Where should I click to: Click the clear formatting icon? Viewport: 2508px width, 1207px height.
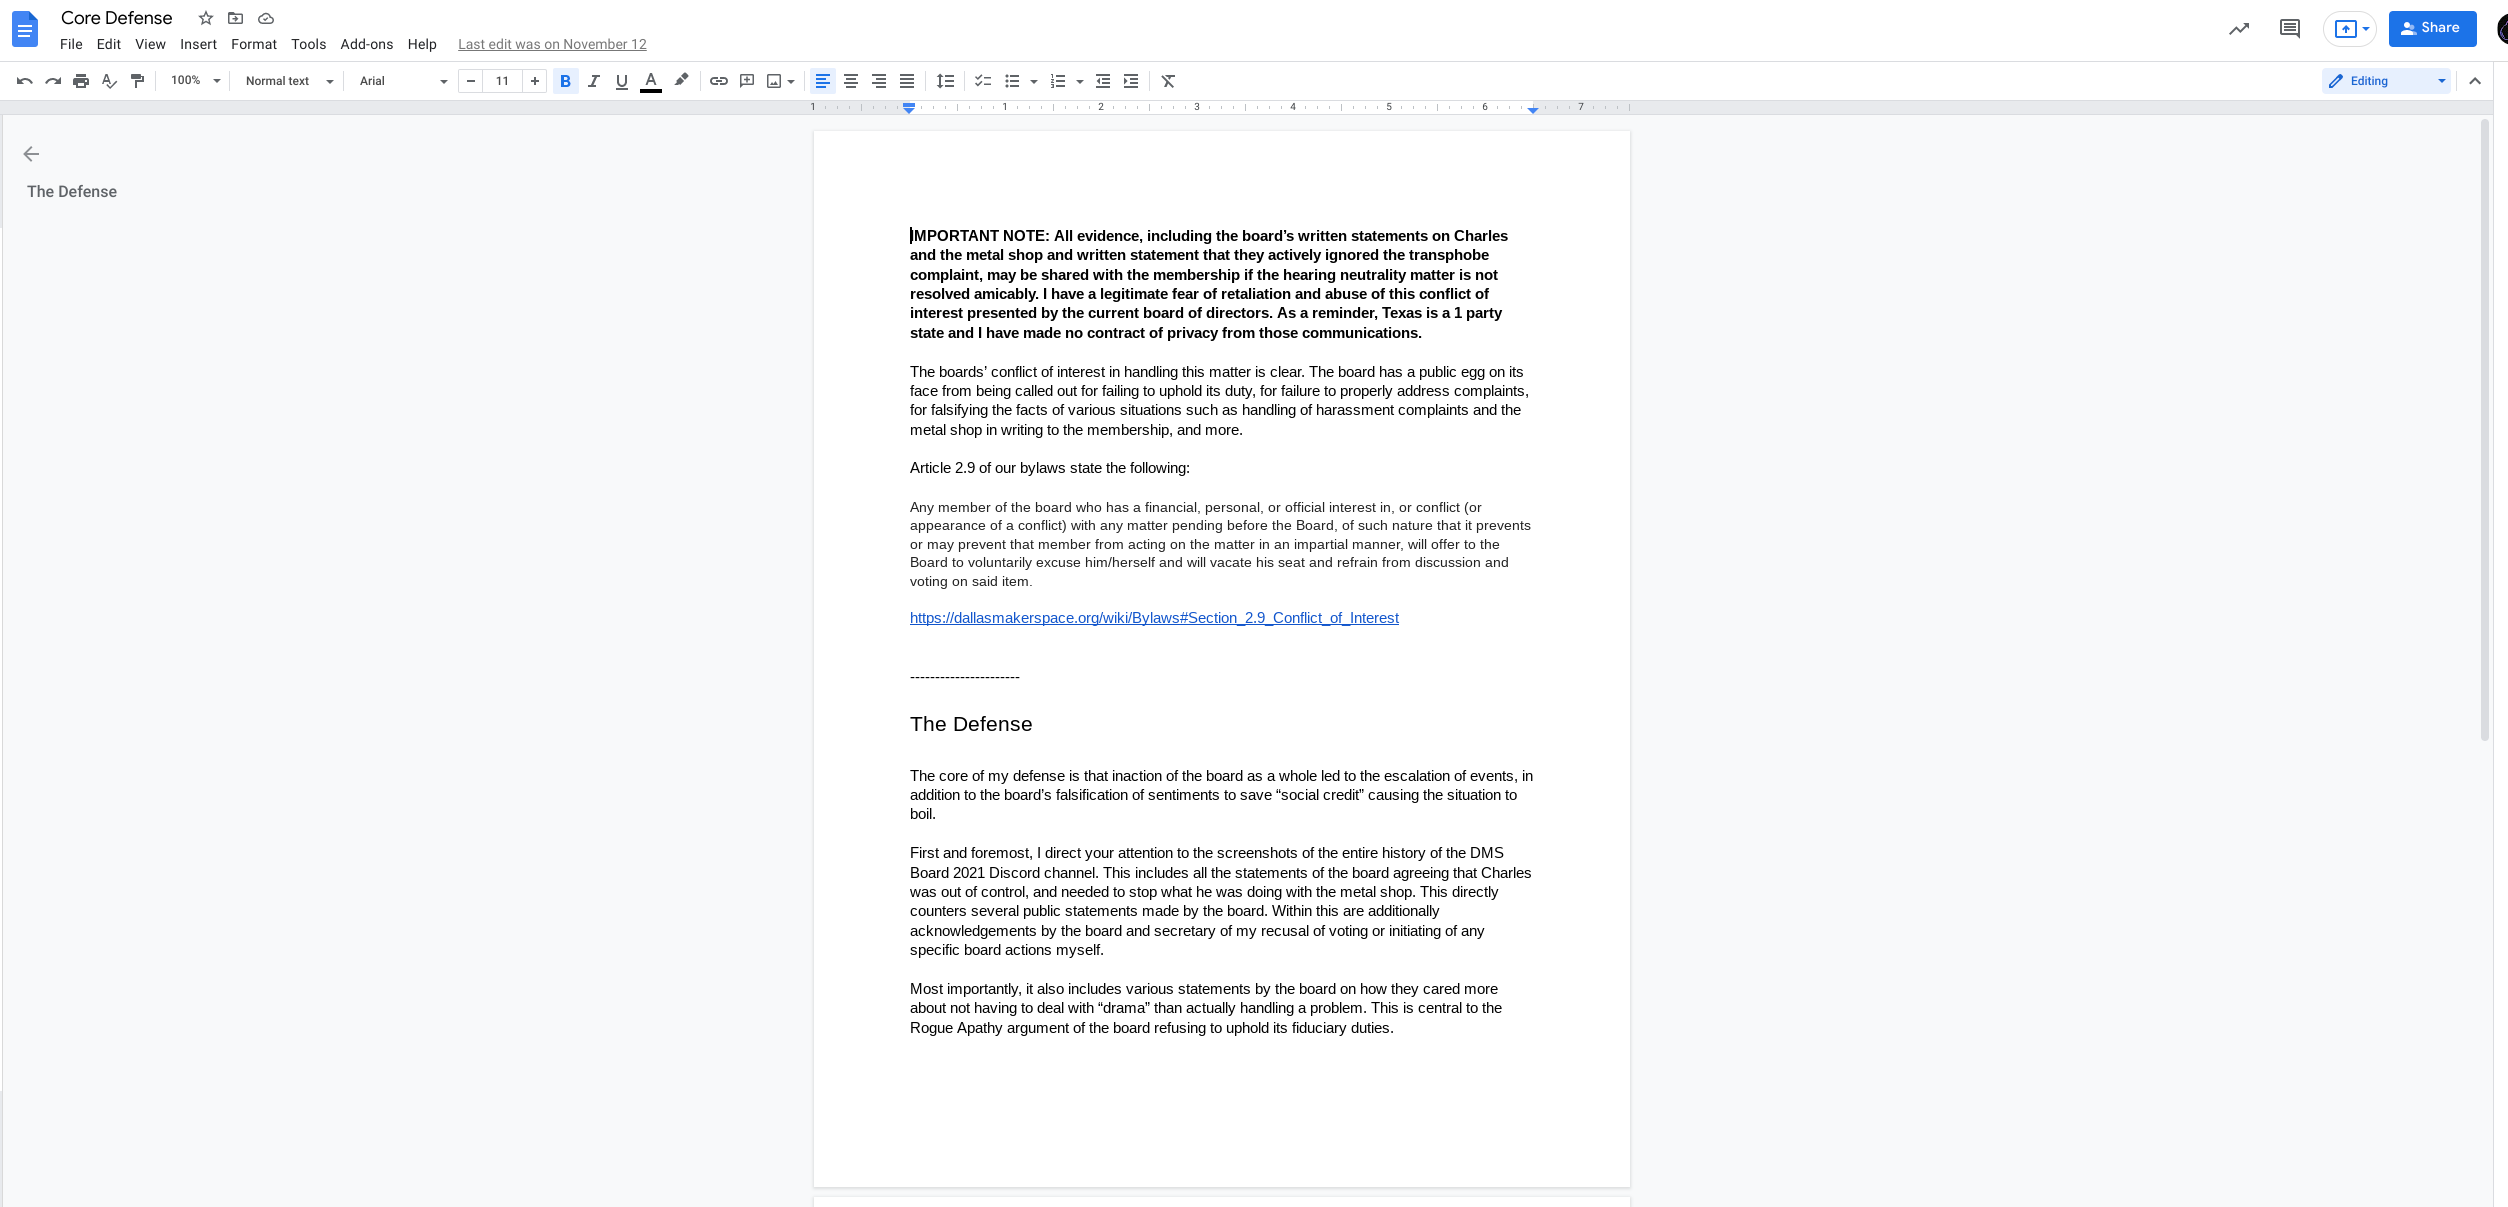[1168, 81]
